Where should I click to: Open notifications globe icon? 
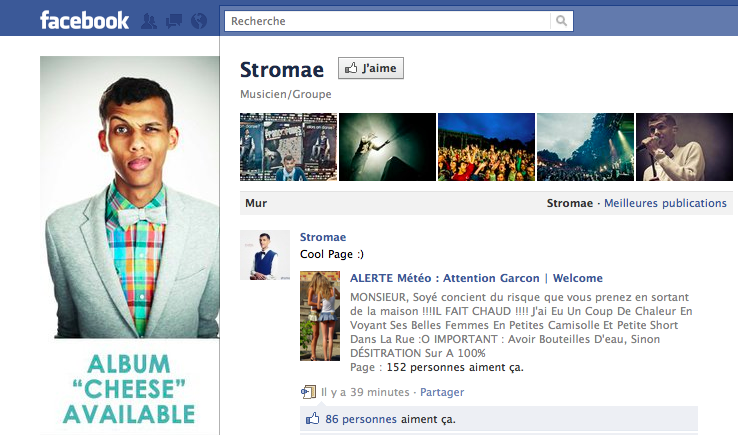(x=199, y=21)
